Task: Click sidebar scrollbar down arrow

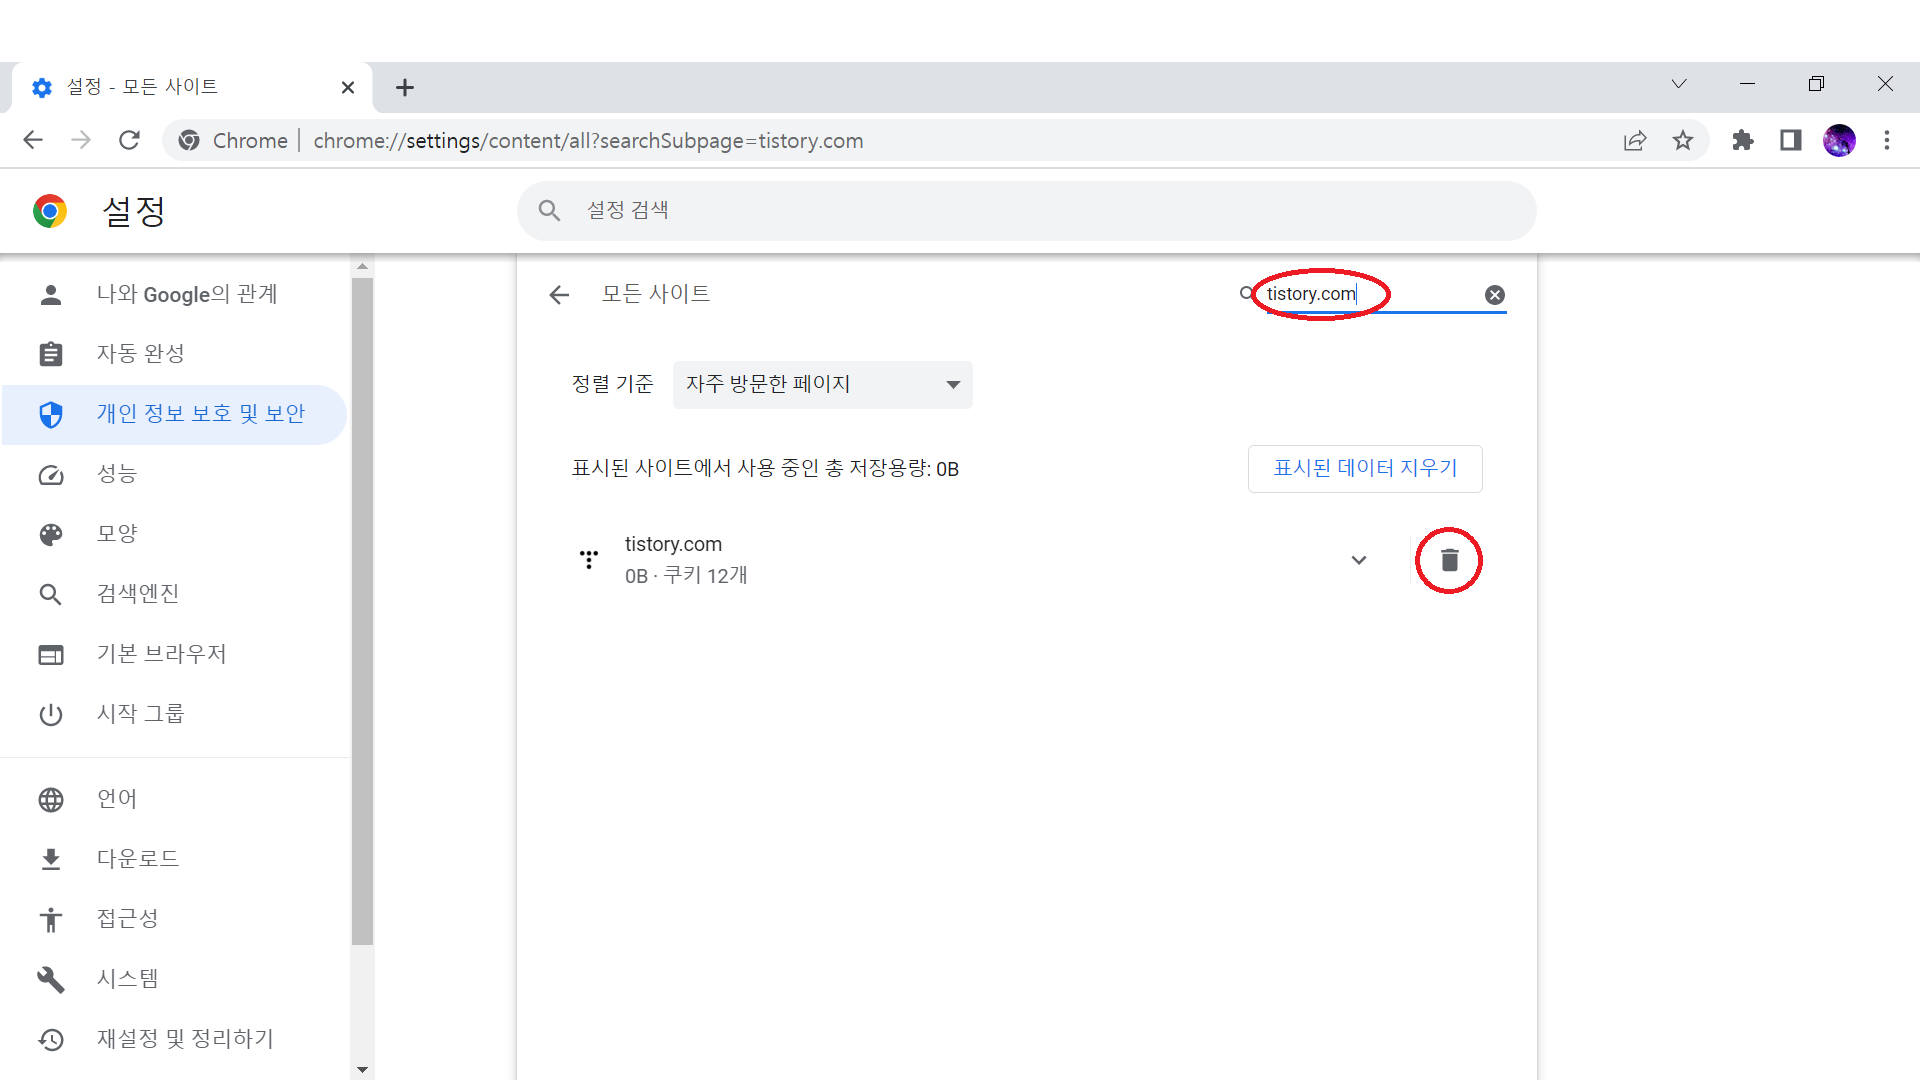Action: (362, 1070)
